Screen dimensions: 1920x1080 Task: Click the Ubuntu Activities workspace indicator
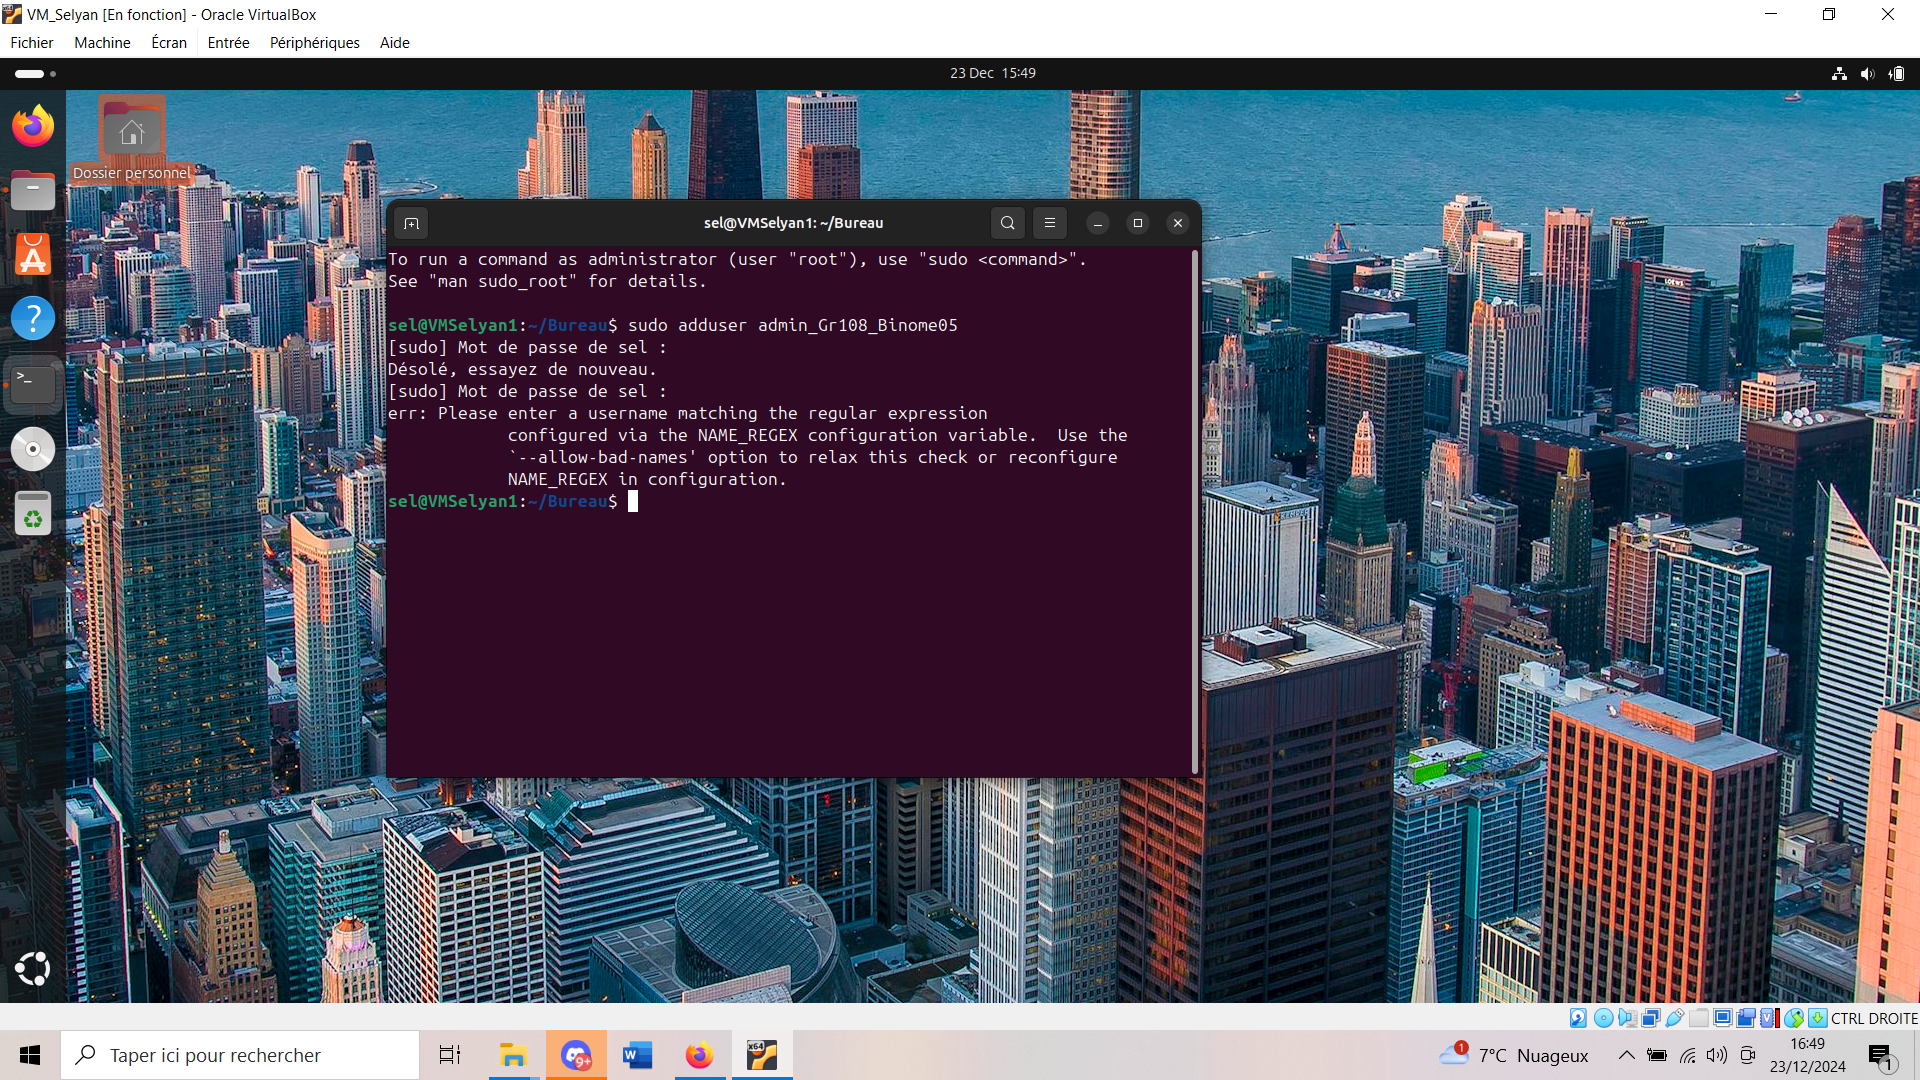[36, 73]
